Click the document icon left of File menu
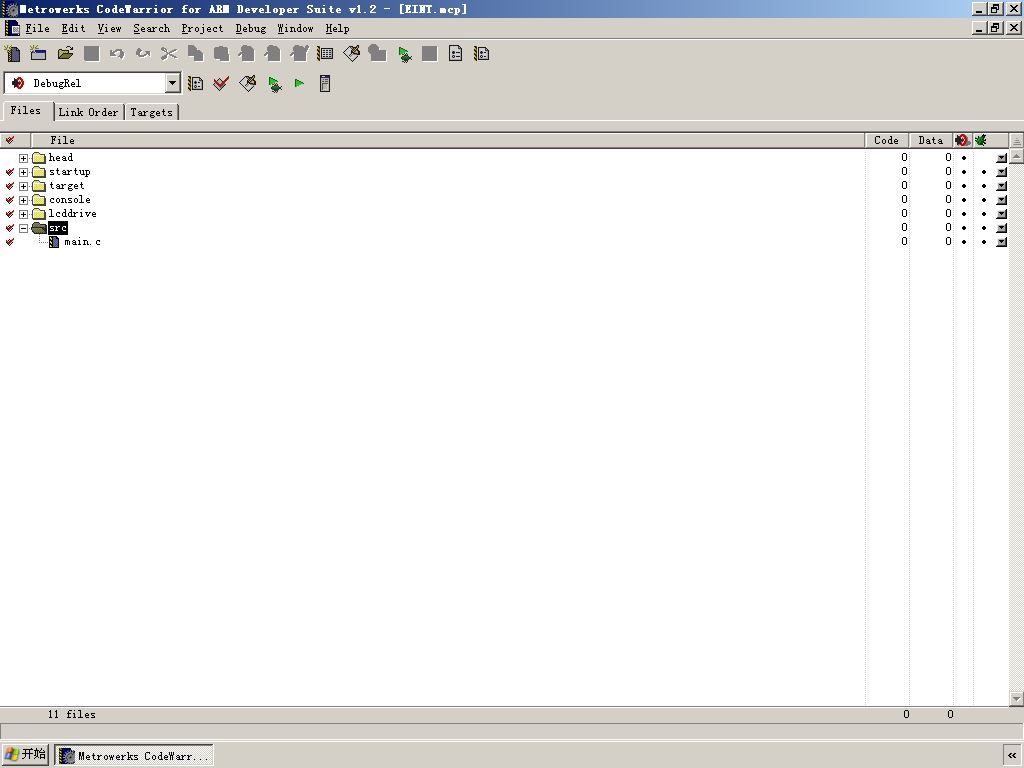This screenshot has height=768, width=1024. pos(12,28)
